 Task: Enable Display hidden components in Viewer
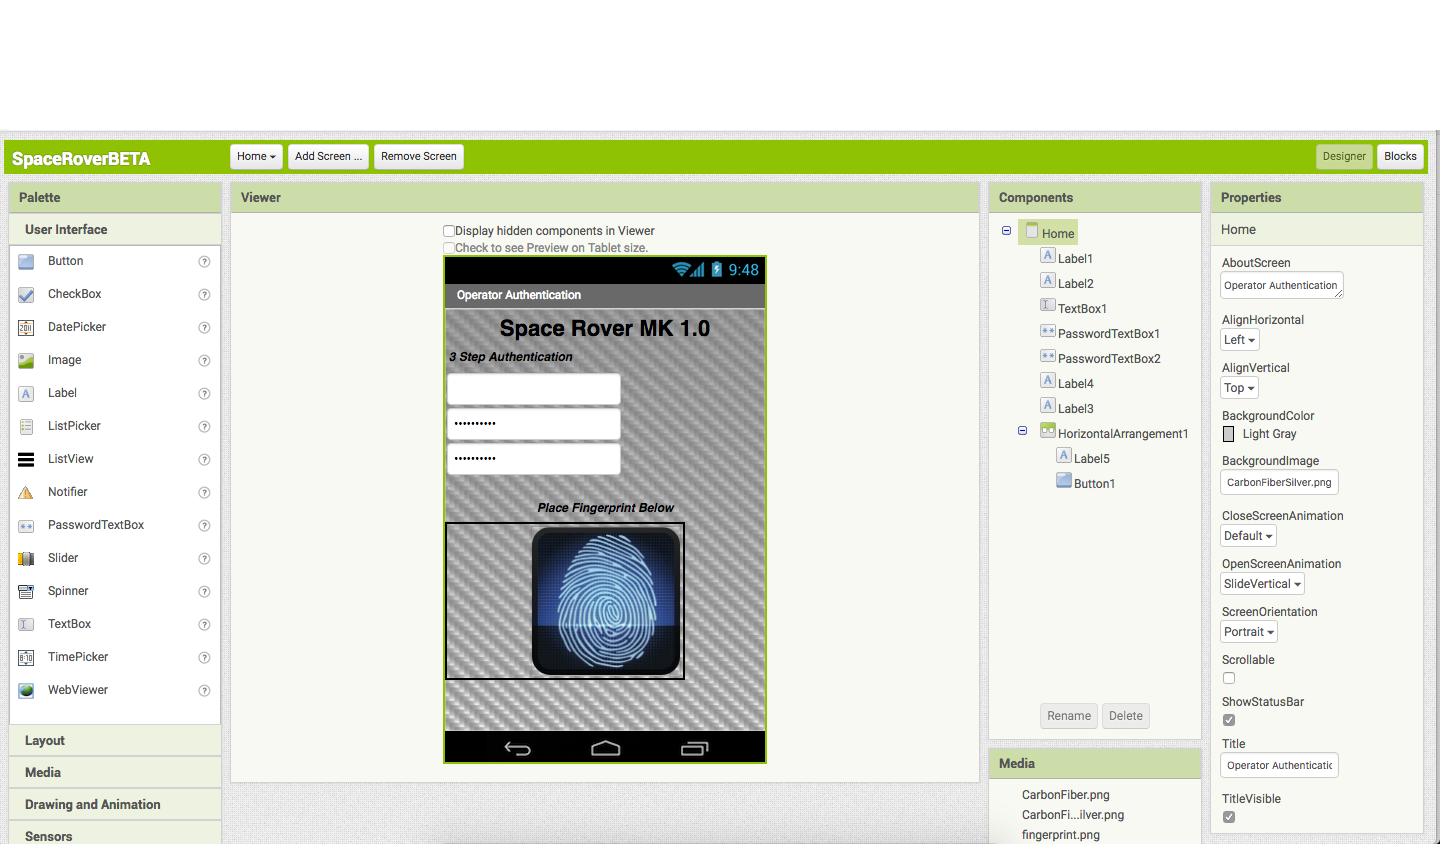pyautogui.click(x=449, y=230)
